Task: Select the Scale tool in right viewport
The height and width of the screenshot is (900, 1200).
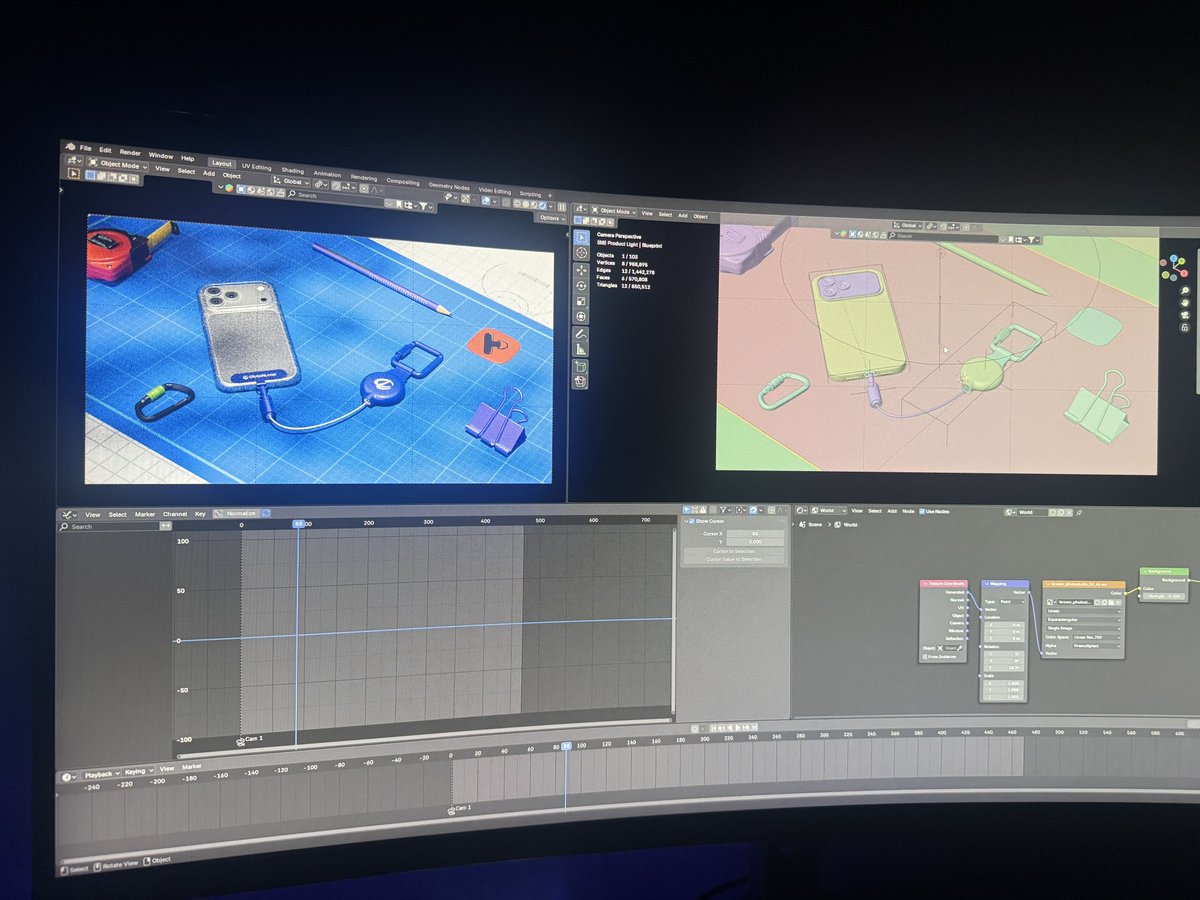Action: click(x=581, y=301)
